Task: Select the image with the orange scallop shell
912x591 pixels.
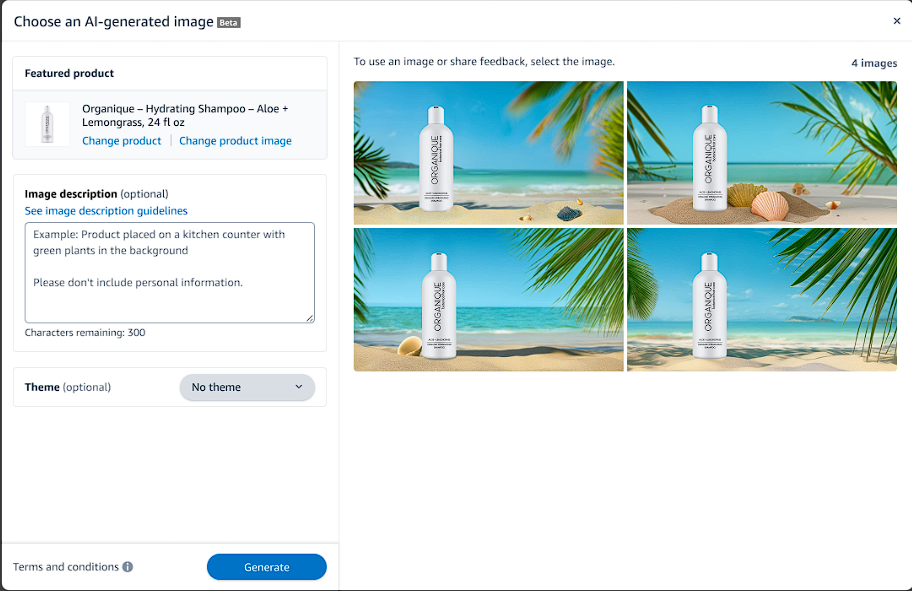Action: (x=761, y=152)
